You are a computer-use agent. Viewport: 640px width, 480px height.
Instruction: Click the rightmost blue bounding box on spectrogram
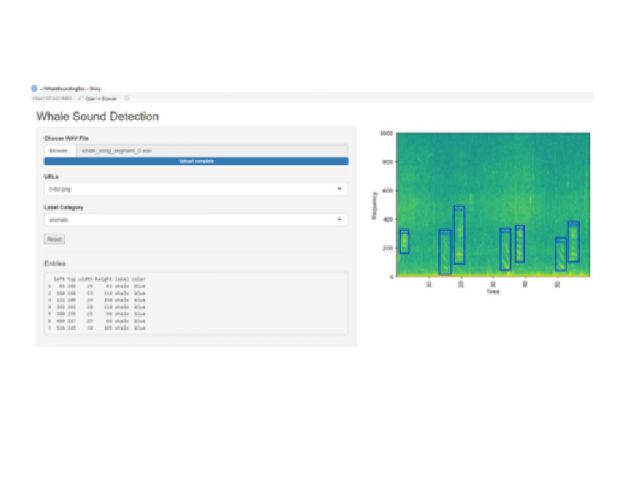pos(574,241)
